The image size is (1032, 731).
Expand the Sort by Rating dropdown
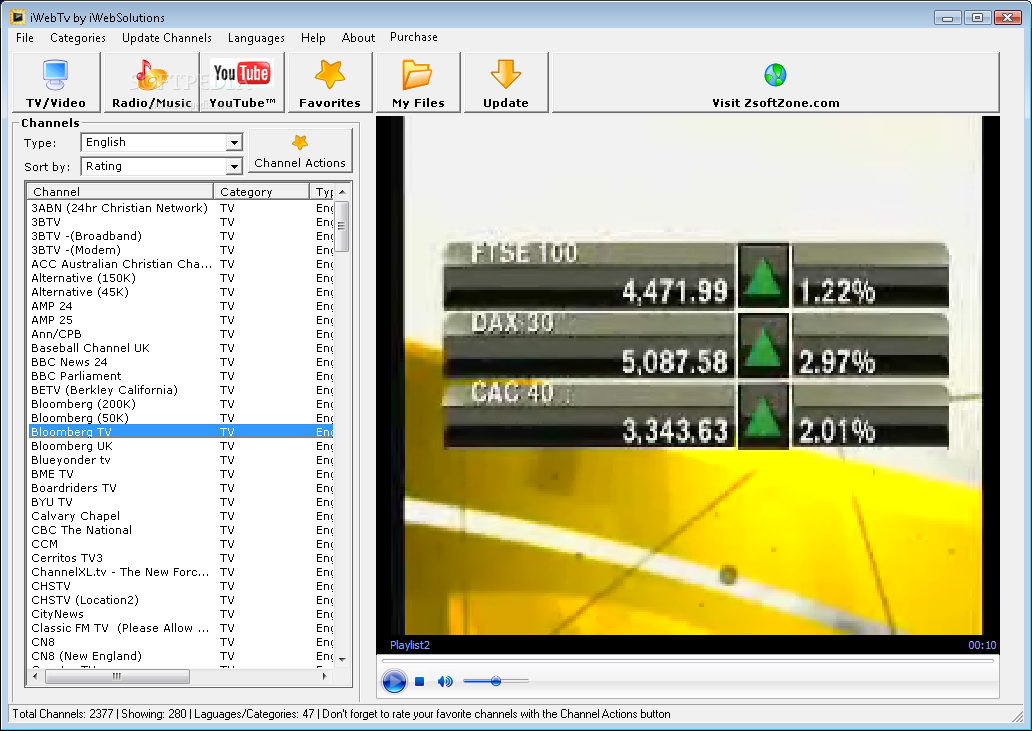pyautogui.click(x=234, y=166)
